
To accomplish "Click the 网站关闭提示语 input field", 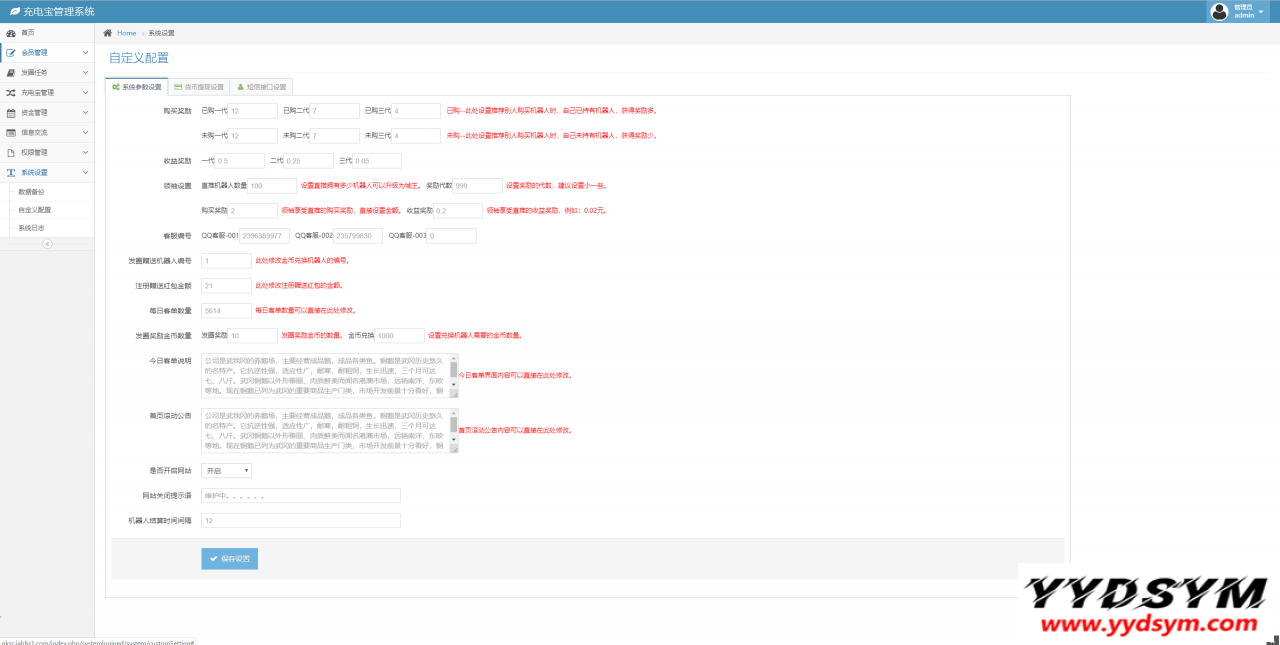I will [x=300, y=495].
